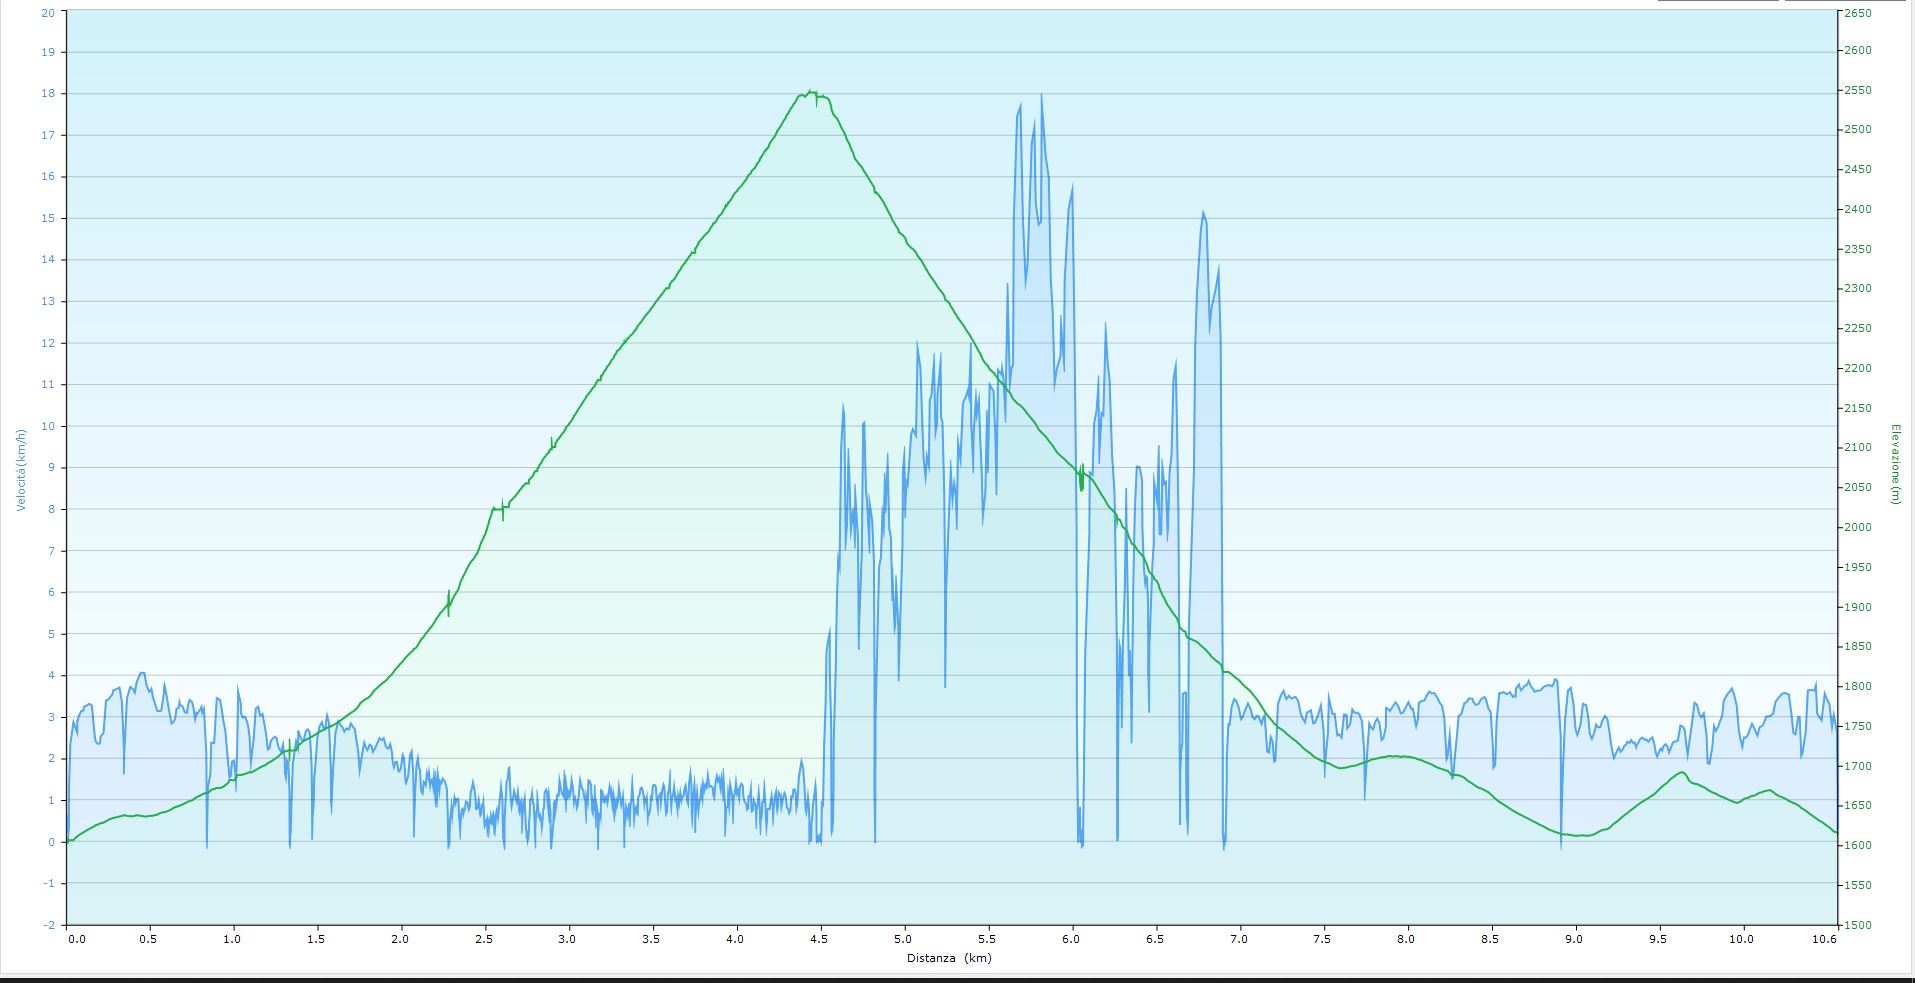The image size is (1915, 983).
Task: Click the 2000 label on the elevation axis
Action: point(1857,528)
